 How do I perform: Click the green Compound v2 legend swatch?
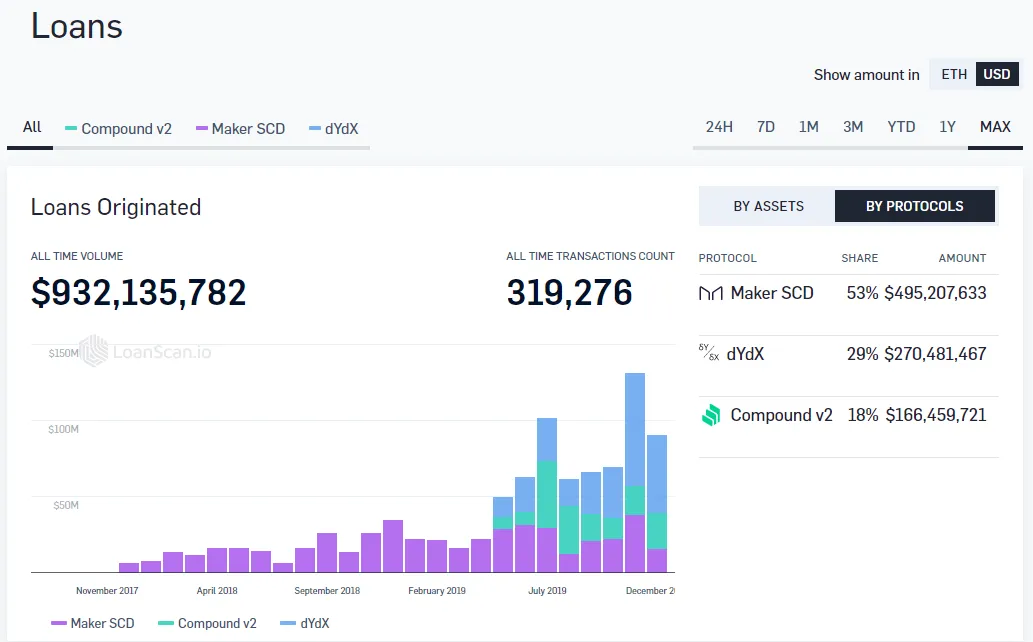click(167, 624)
